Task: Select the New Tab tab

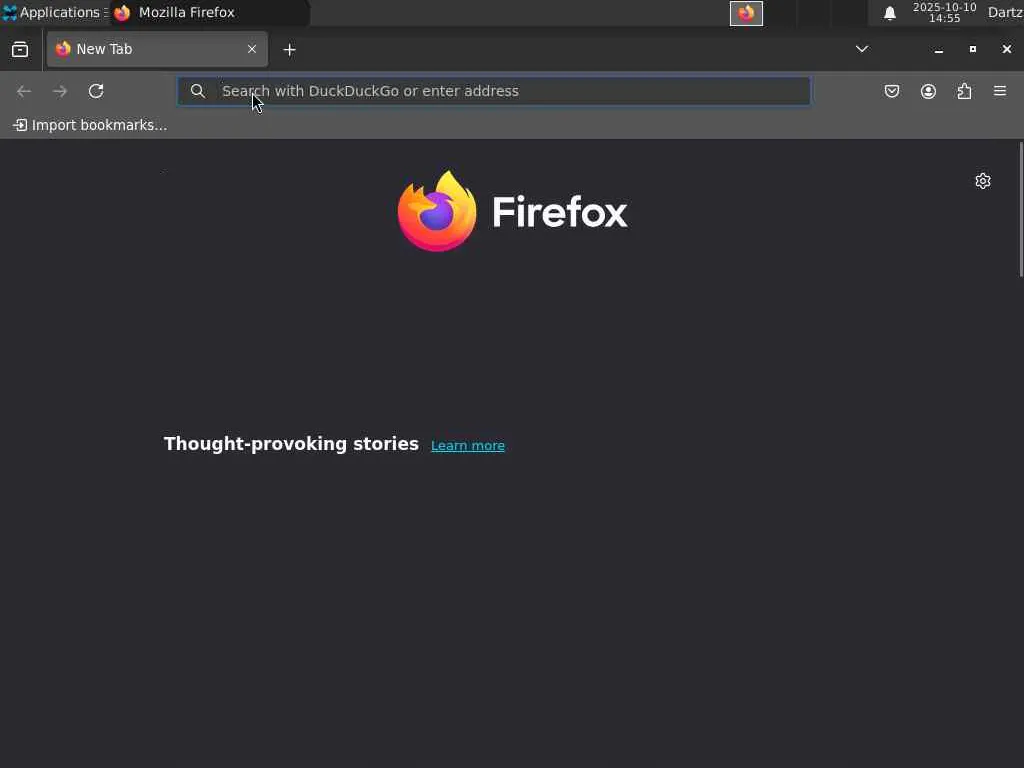Action: click(157, 49)
